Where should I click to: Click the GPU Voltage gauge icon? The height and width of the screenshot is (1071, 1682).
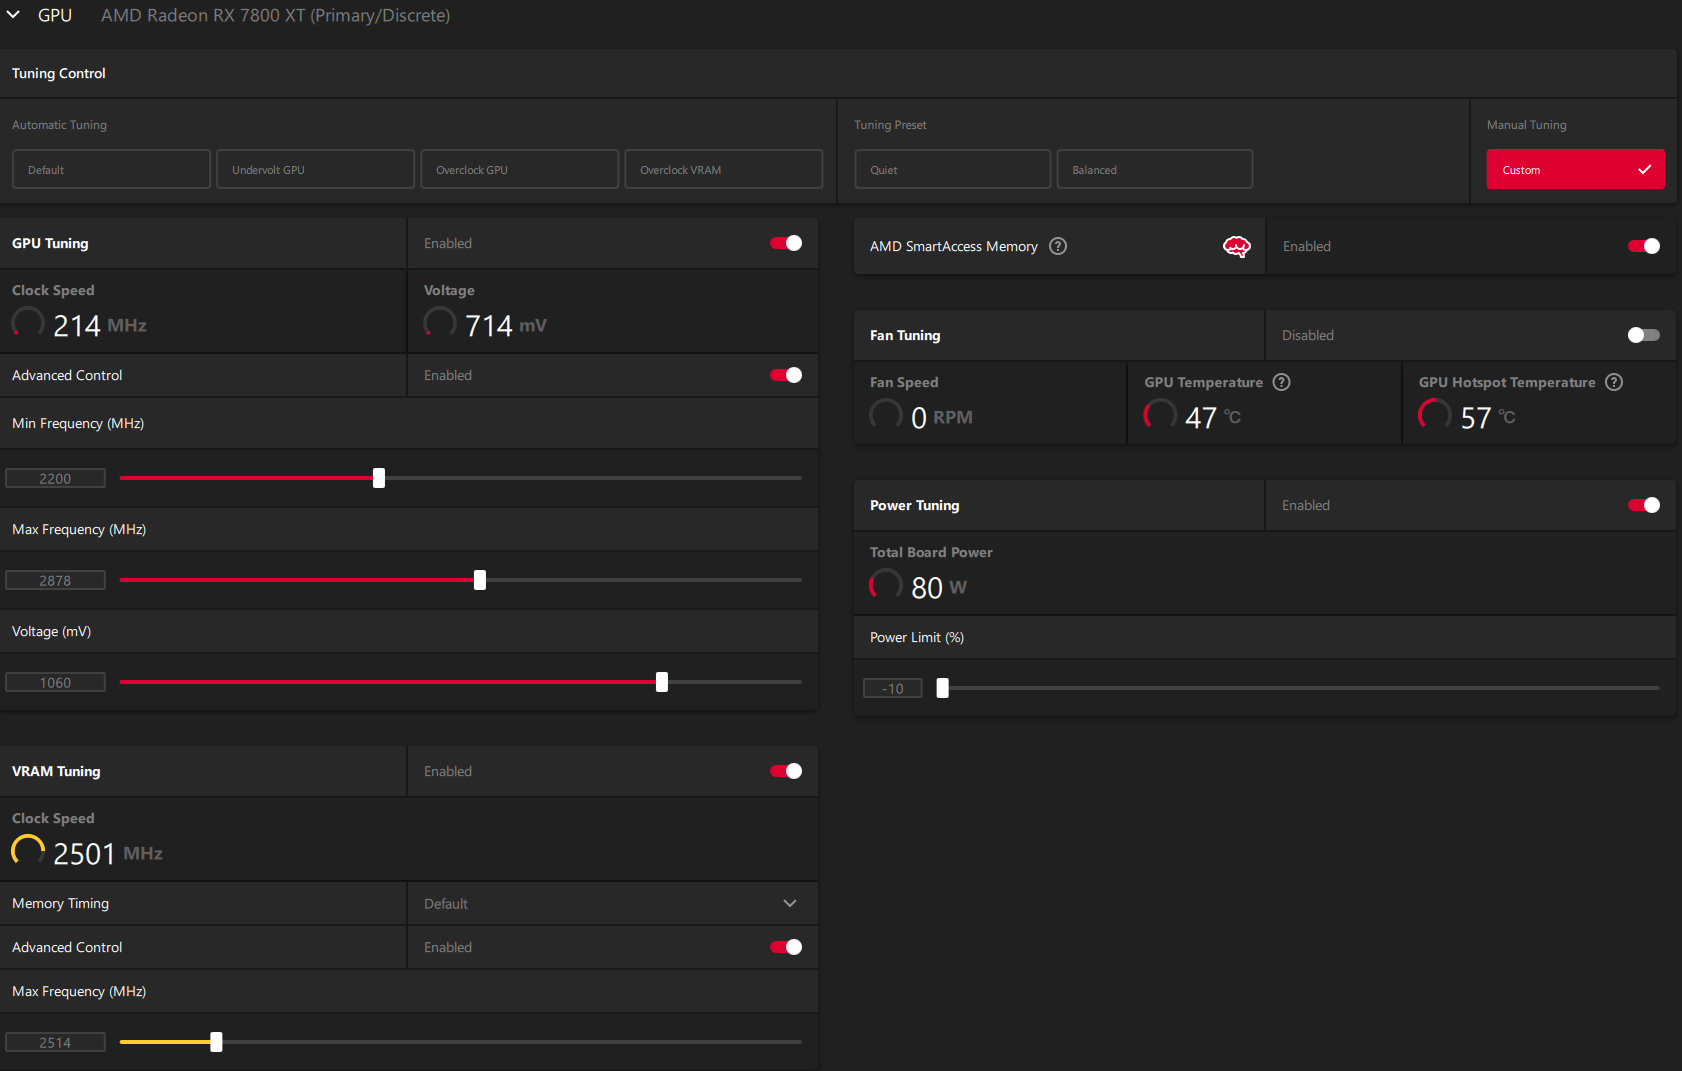point(440,323)
